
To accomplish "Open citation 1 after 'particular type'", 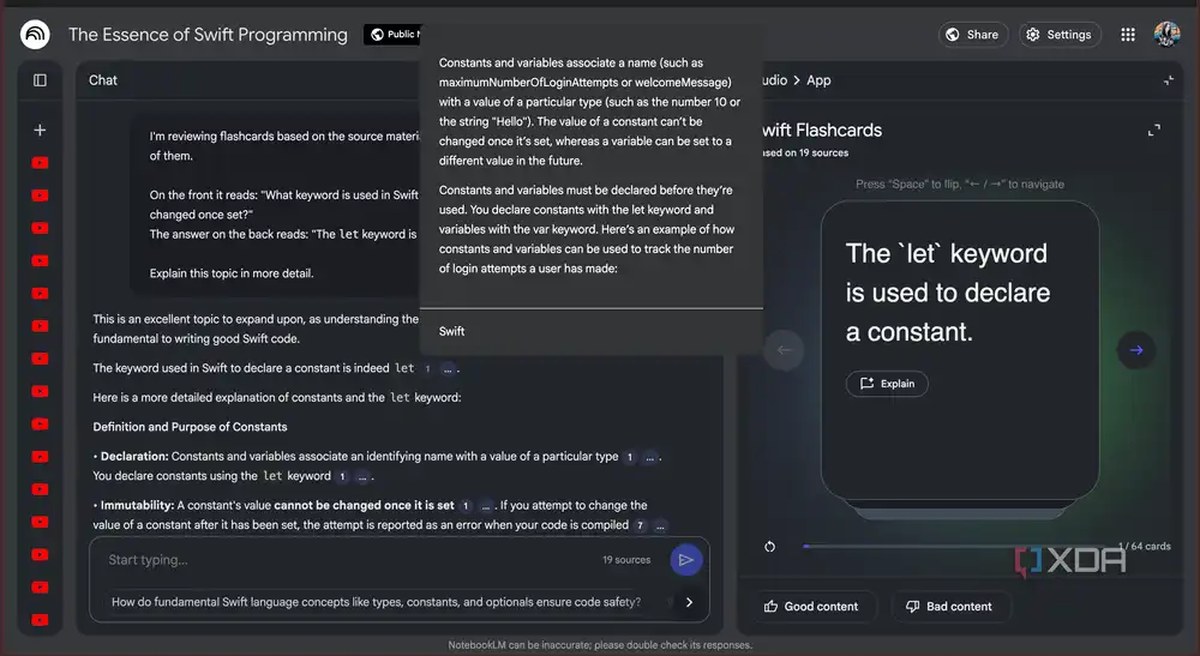I will pyautogui.click(x=629, y=457).
